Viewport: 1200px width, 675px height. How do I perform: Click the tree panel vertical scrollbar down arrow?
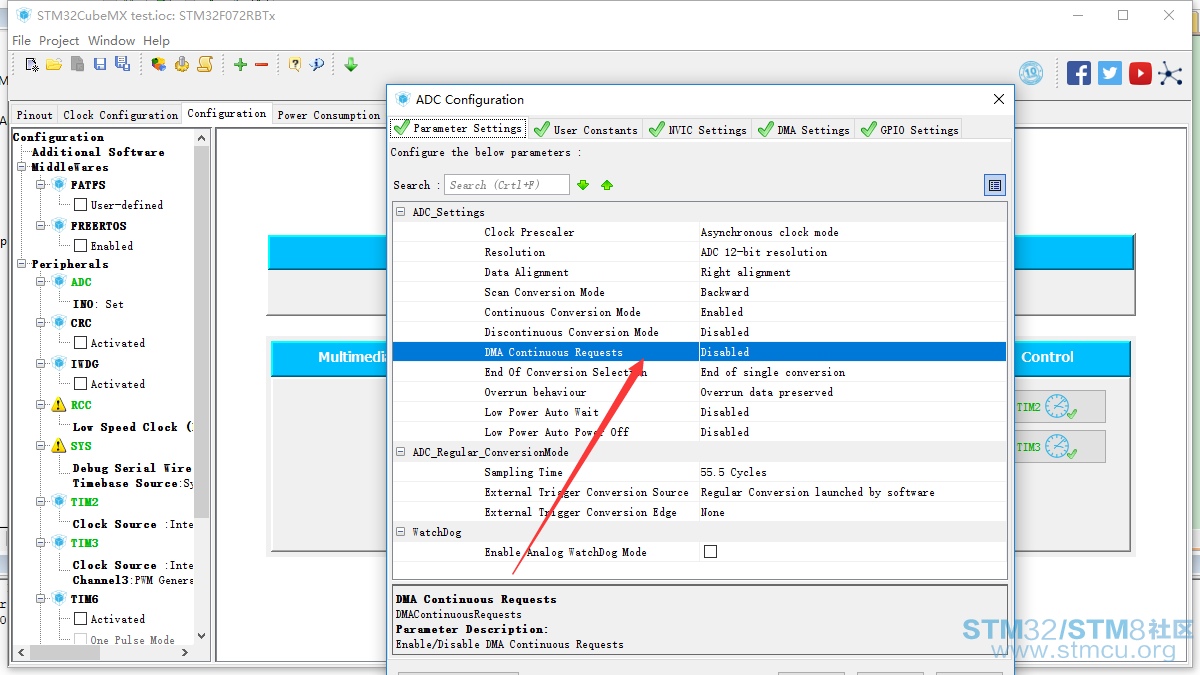click(201, 635)
